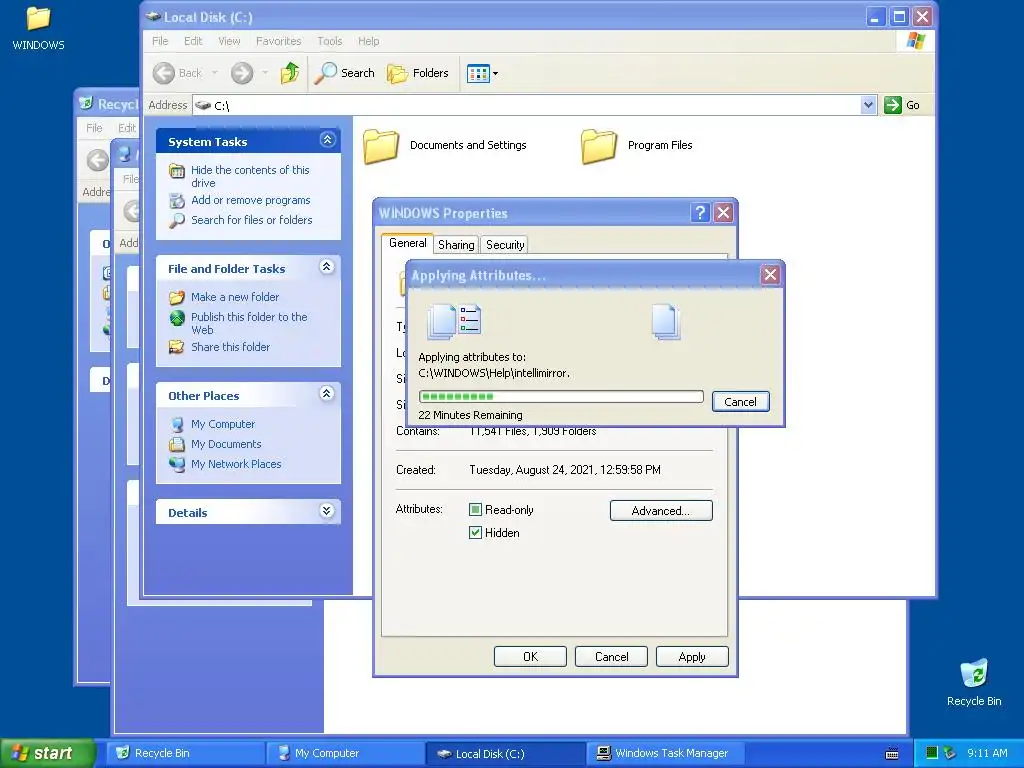1024x768 pixels.
Task: Select the Program Files folder
Action: 637,146
